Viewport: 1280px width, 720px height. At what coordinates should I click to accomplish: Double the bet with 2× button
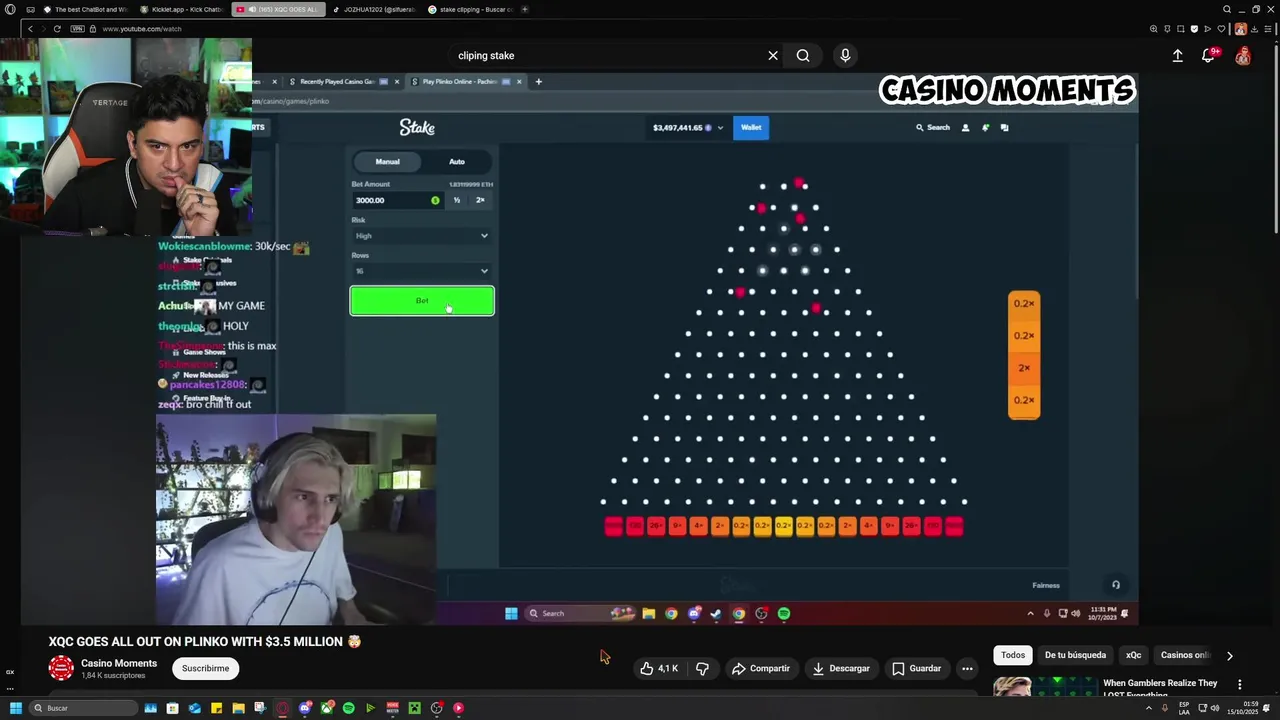pos(480,200)
